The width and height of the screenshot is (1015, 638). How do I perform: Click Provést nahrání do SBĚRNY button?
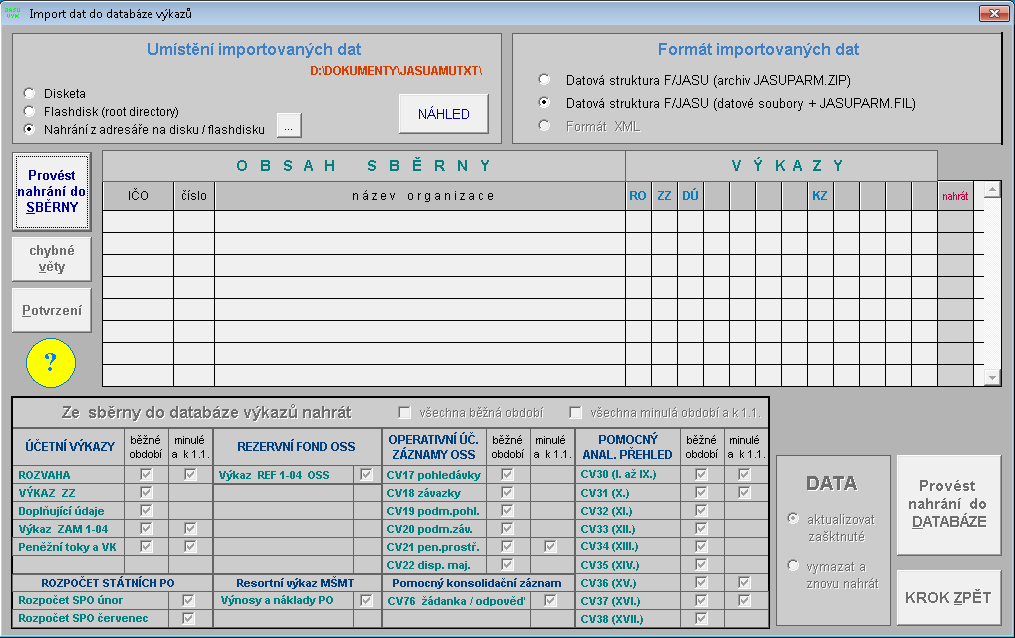tap(51, 192)
